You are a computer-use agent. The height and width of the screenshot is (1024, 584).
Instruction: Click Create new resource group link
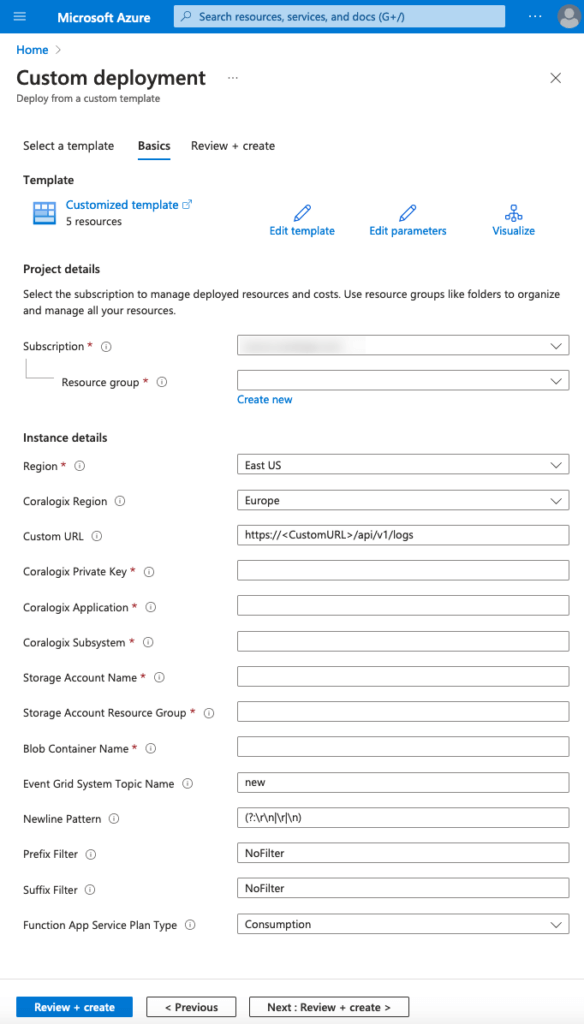pyautogui.click(x=265, y=400)
